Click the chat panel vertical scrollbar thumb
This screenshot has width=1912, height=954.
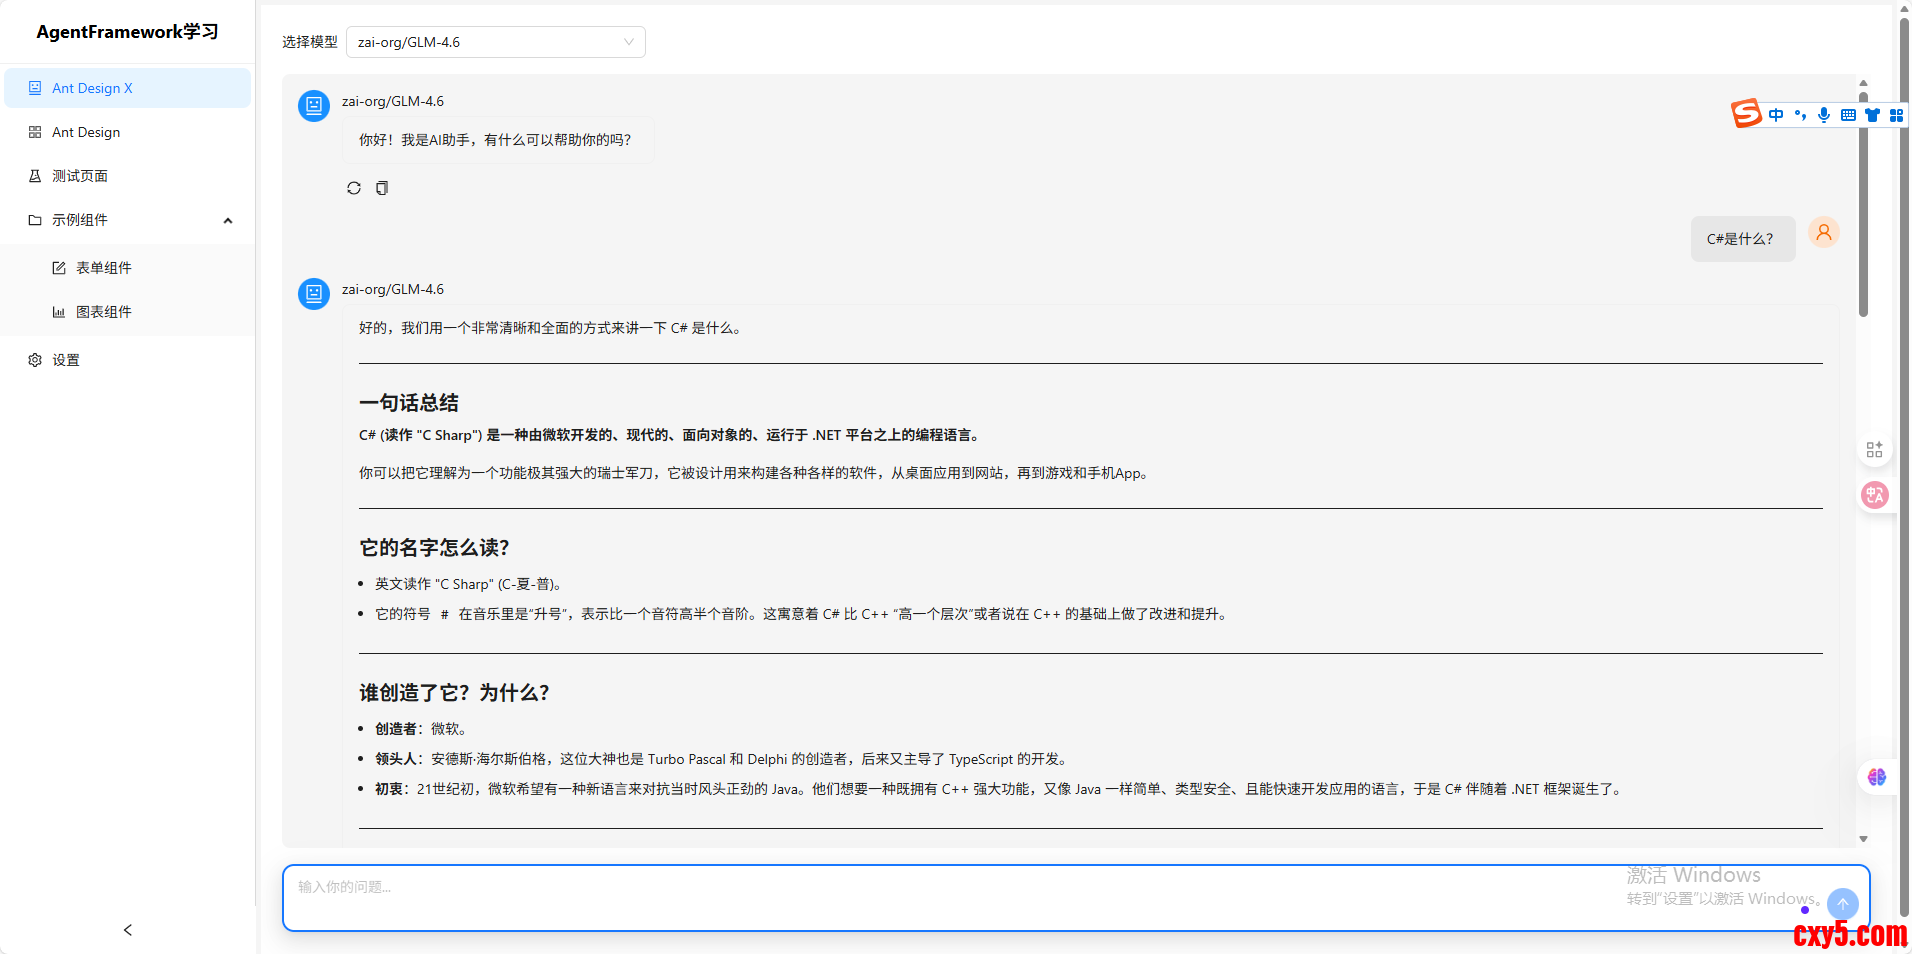coord(1863,205)
